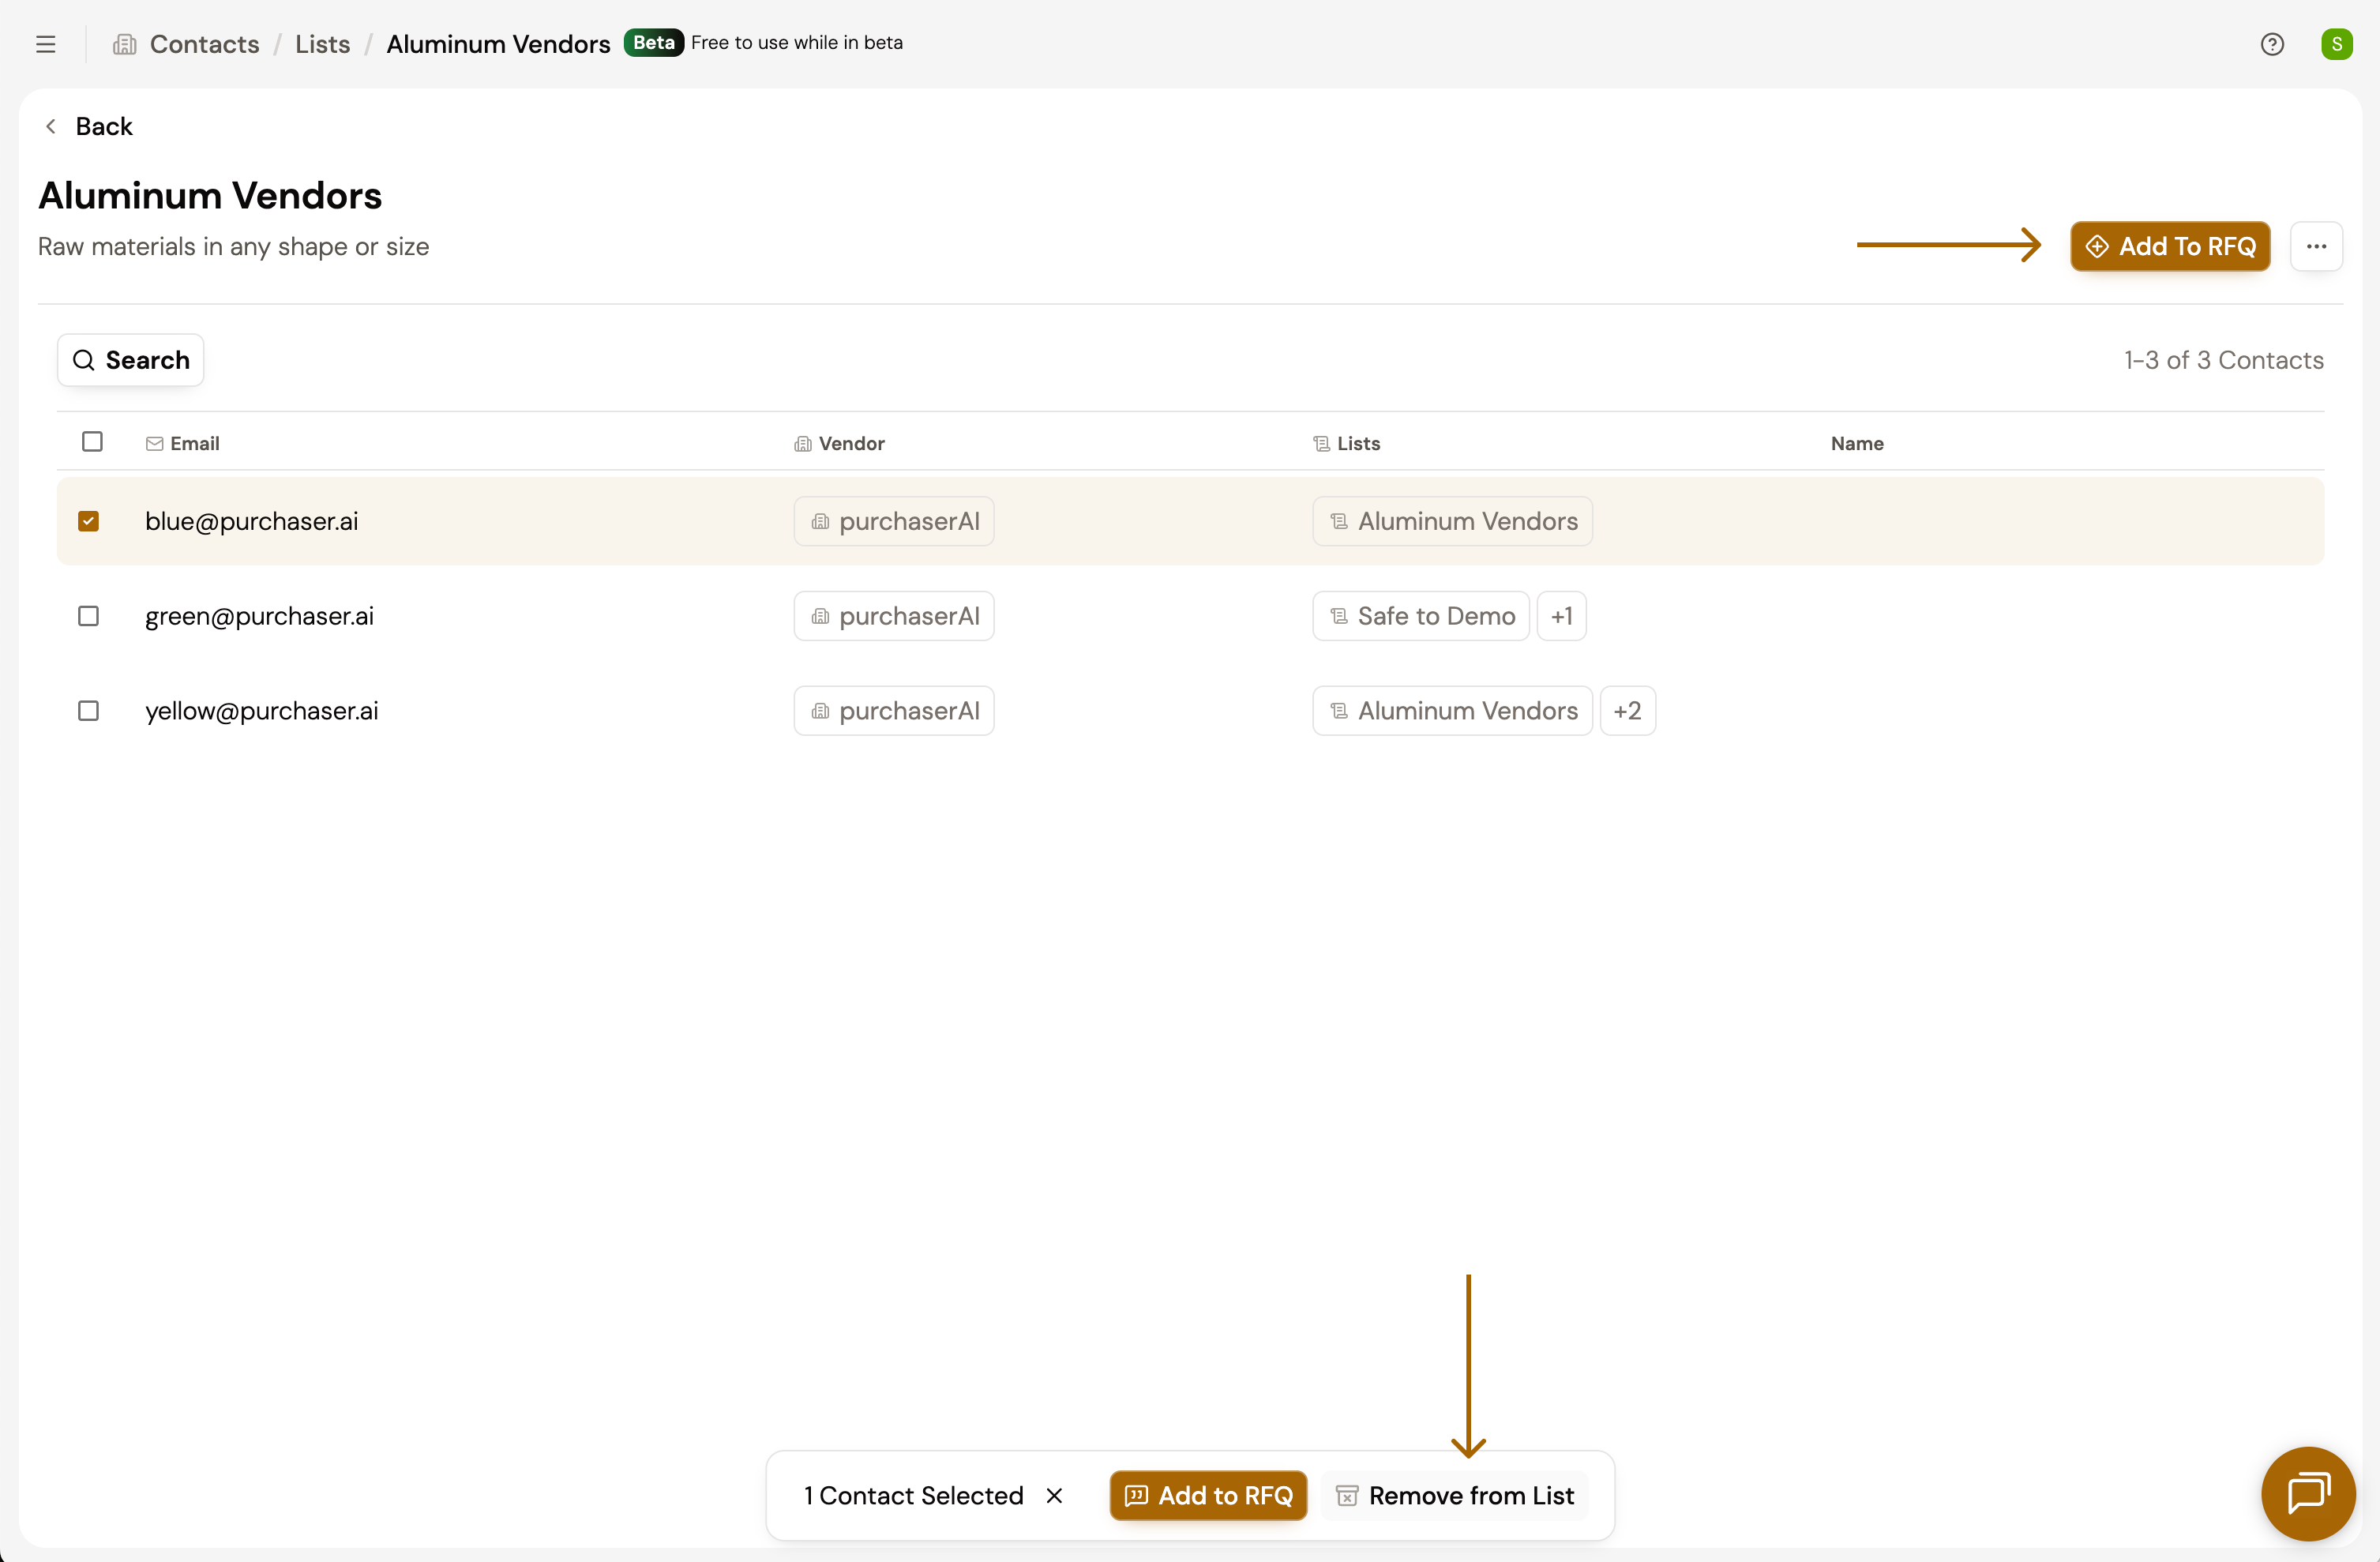The image size is (2380, 1562).
Task: Toggle the select-all header checkbox
Action: pos(92,442)
